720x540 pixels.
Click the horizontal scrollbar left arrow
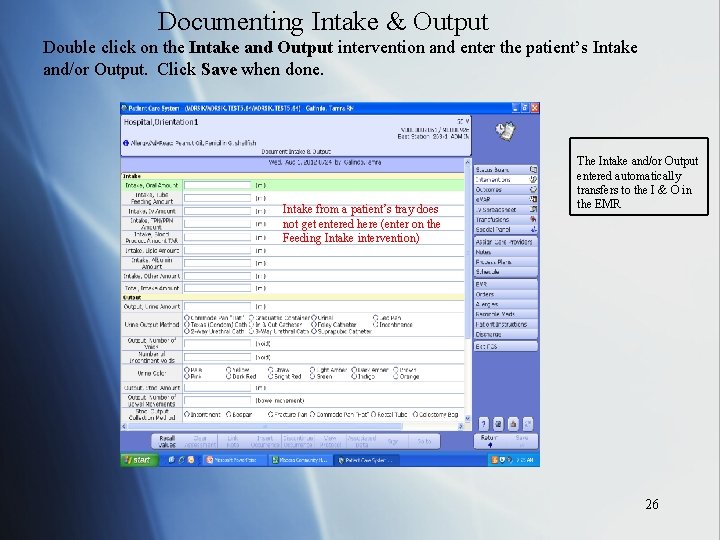(124, 427)
